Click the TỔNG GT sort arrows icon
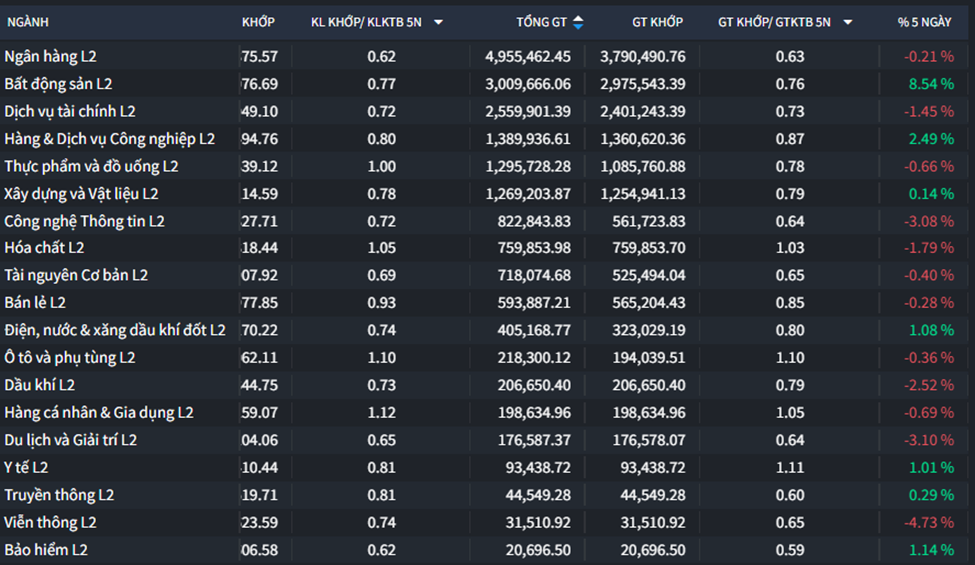975x565 pixels. tap(578, 22)
